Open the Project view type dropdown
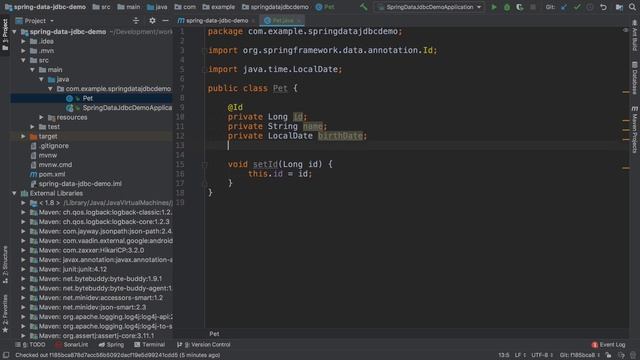640x360 pixels. tap(35, 20)
